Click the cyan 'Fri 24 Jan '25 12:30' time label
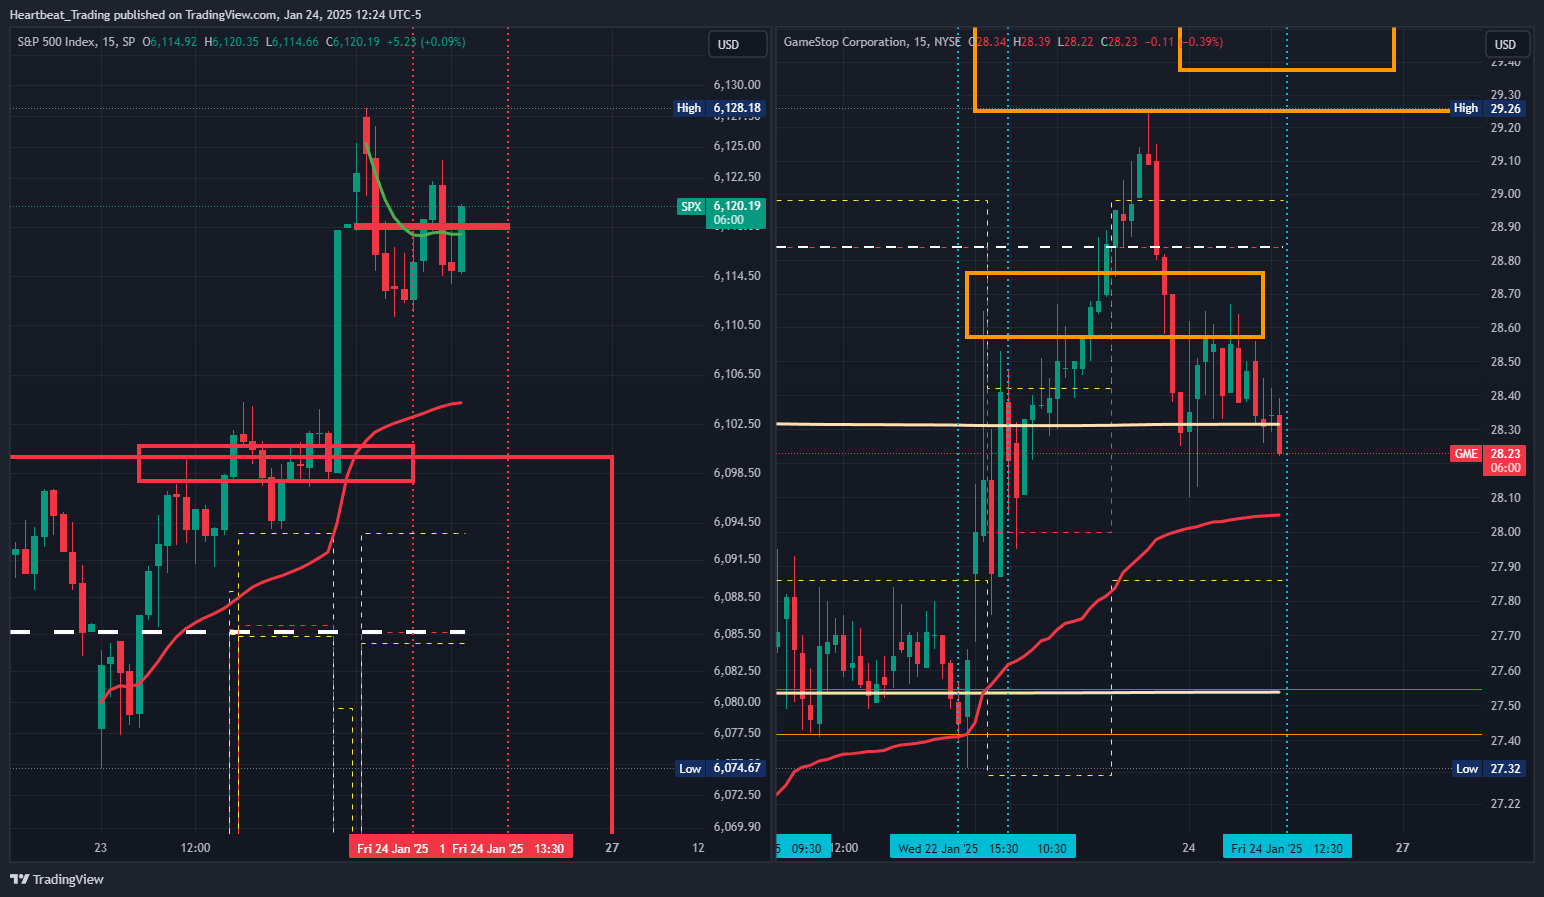The height and width of the screenshot is (897, 1544). click(1287, 848)
